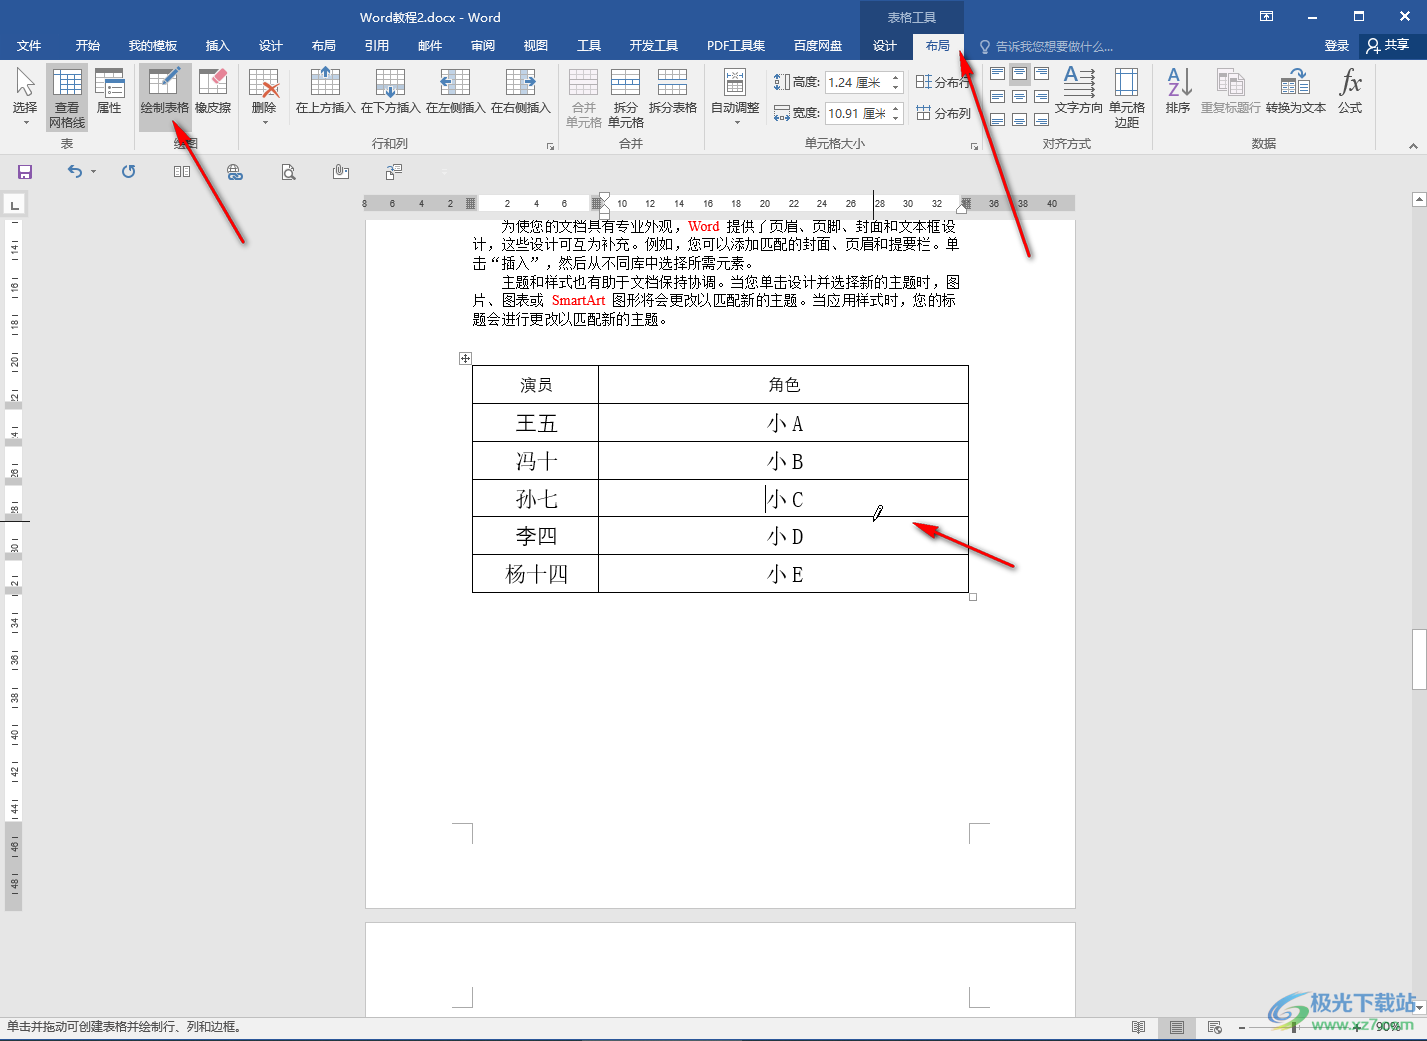The image size is (1427, 1041).
Task: Click the table move handle
Action: (465, 358)
